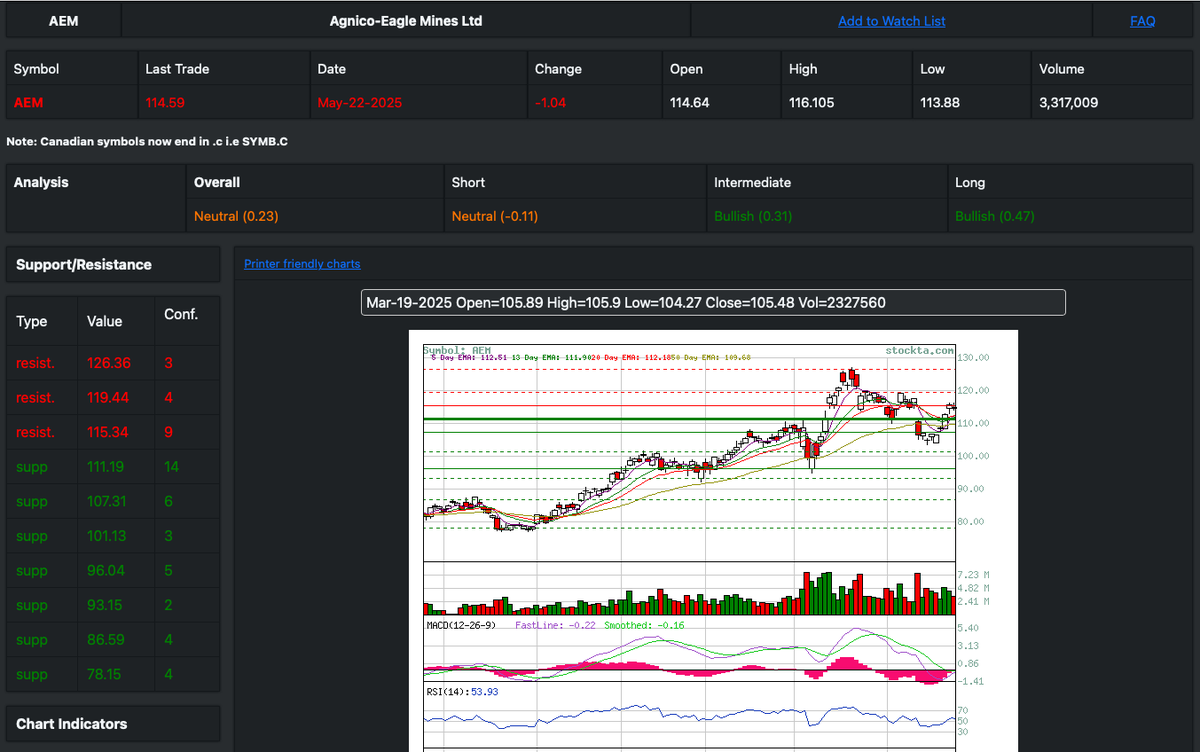Select support value 107.31
This screenshot has width=1200, height=752.
coord(107,501)
